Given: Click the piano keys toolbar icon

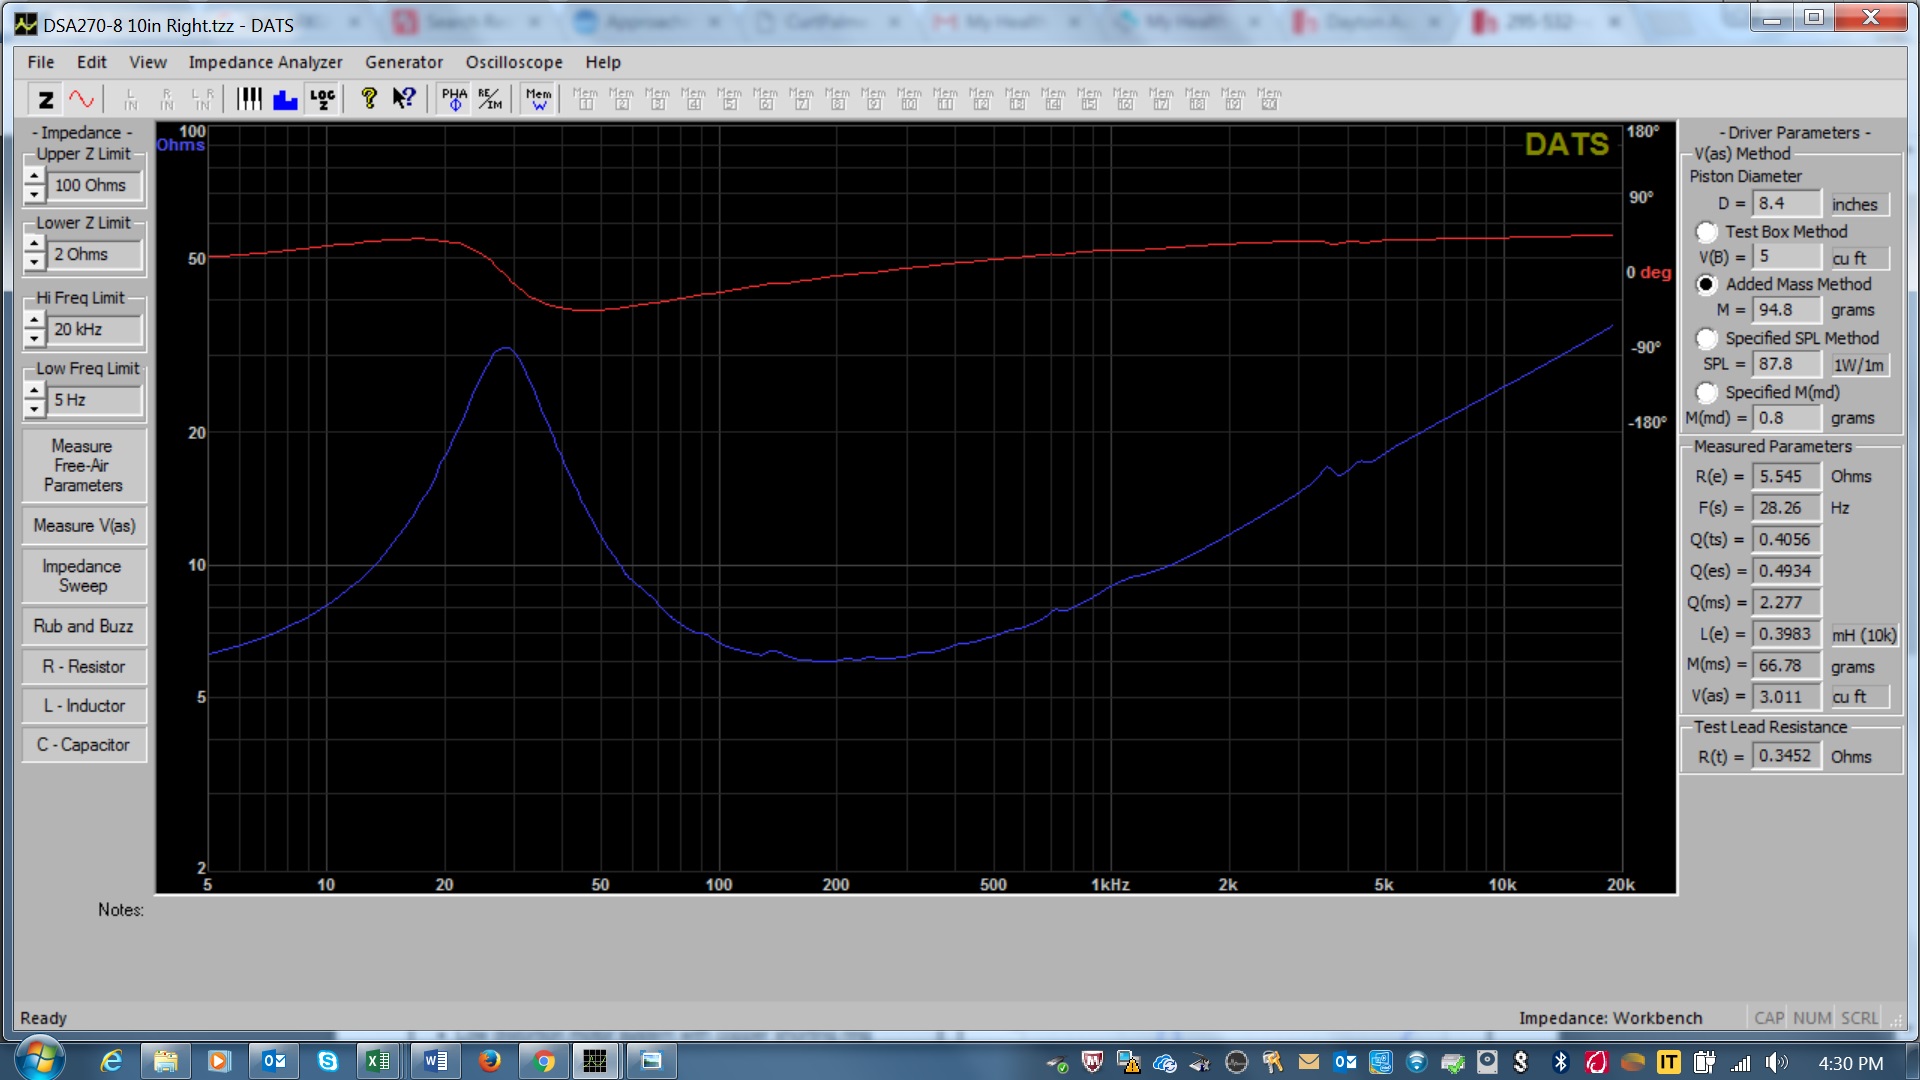Looking at the screenshot, I should [x=249, y=99].
